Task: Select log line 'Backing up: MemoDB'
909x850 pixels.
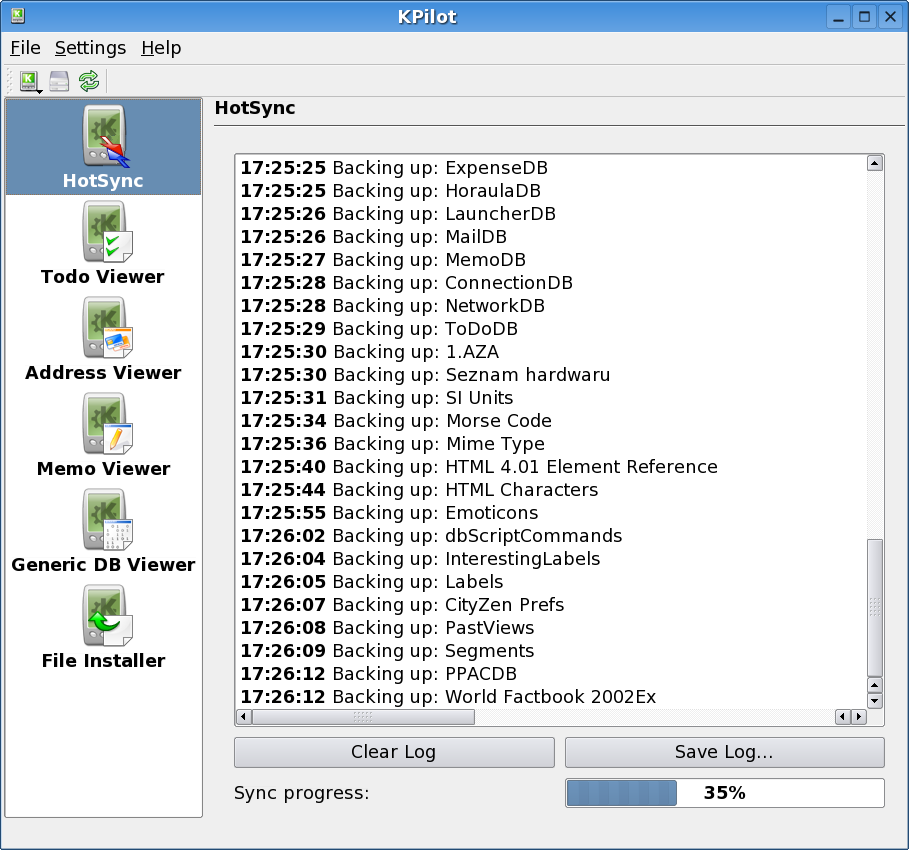Action: pos(383,260)
